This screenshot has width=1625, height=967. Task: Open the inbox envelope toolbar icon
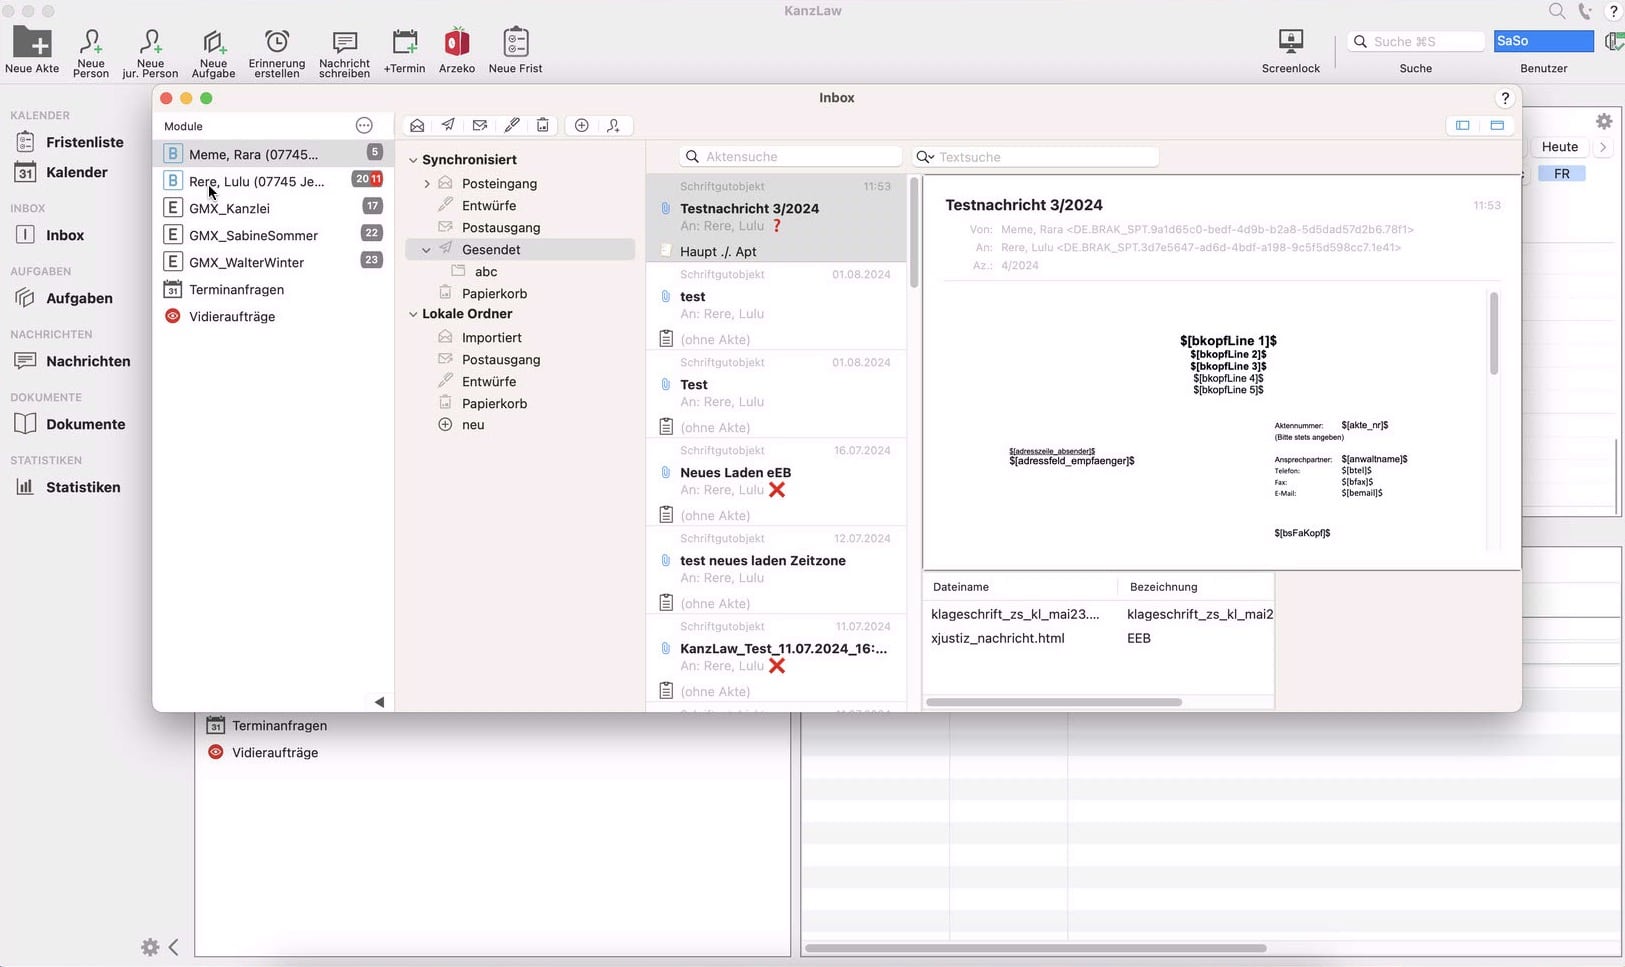pyautogui.click(x=417, y=125)
